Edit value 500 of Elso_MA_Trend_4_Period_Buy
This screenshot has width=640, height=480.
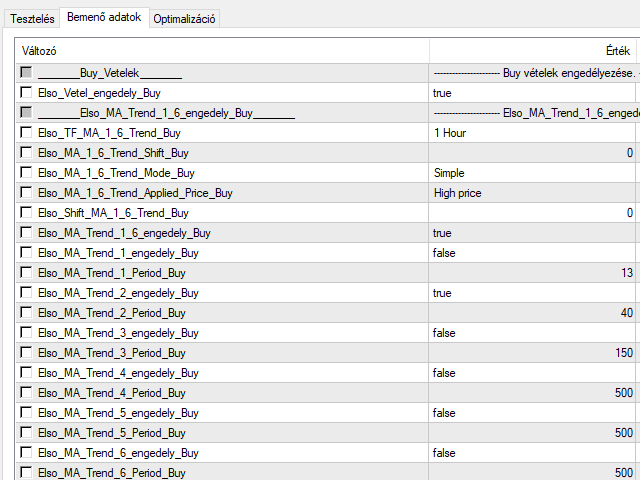point(532,393)
